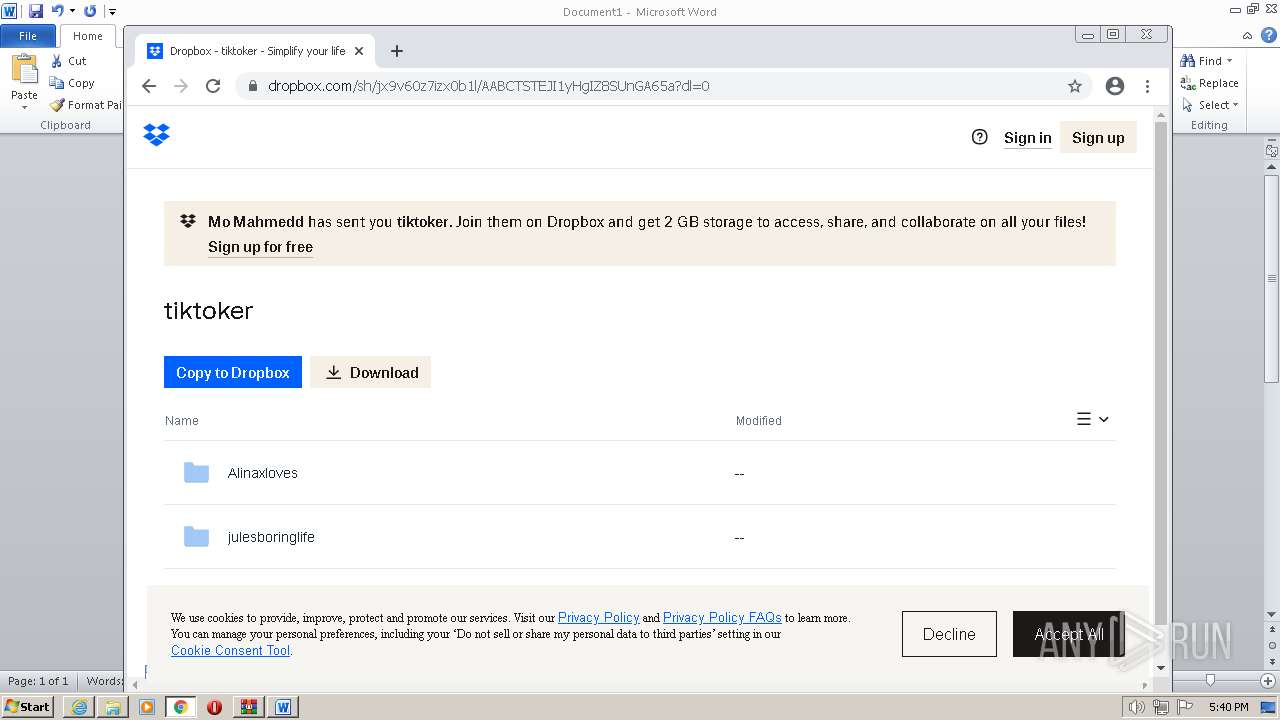Expand the Paste options arrow in Word

[x=24, y=106]
